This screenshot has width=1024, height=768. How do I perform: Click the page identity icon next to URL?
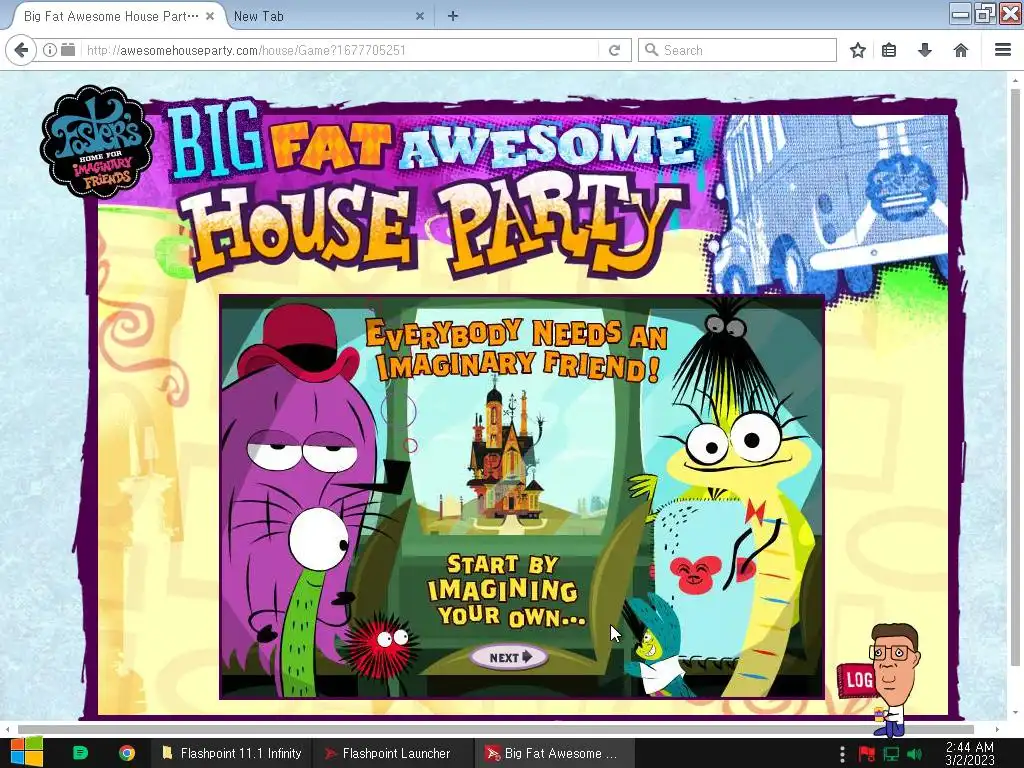coord(68,50)
